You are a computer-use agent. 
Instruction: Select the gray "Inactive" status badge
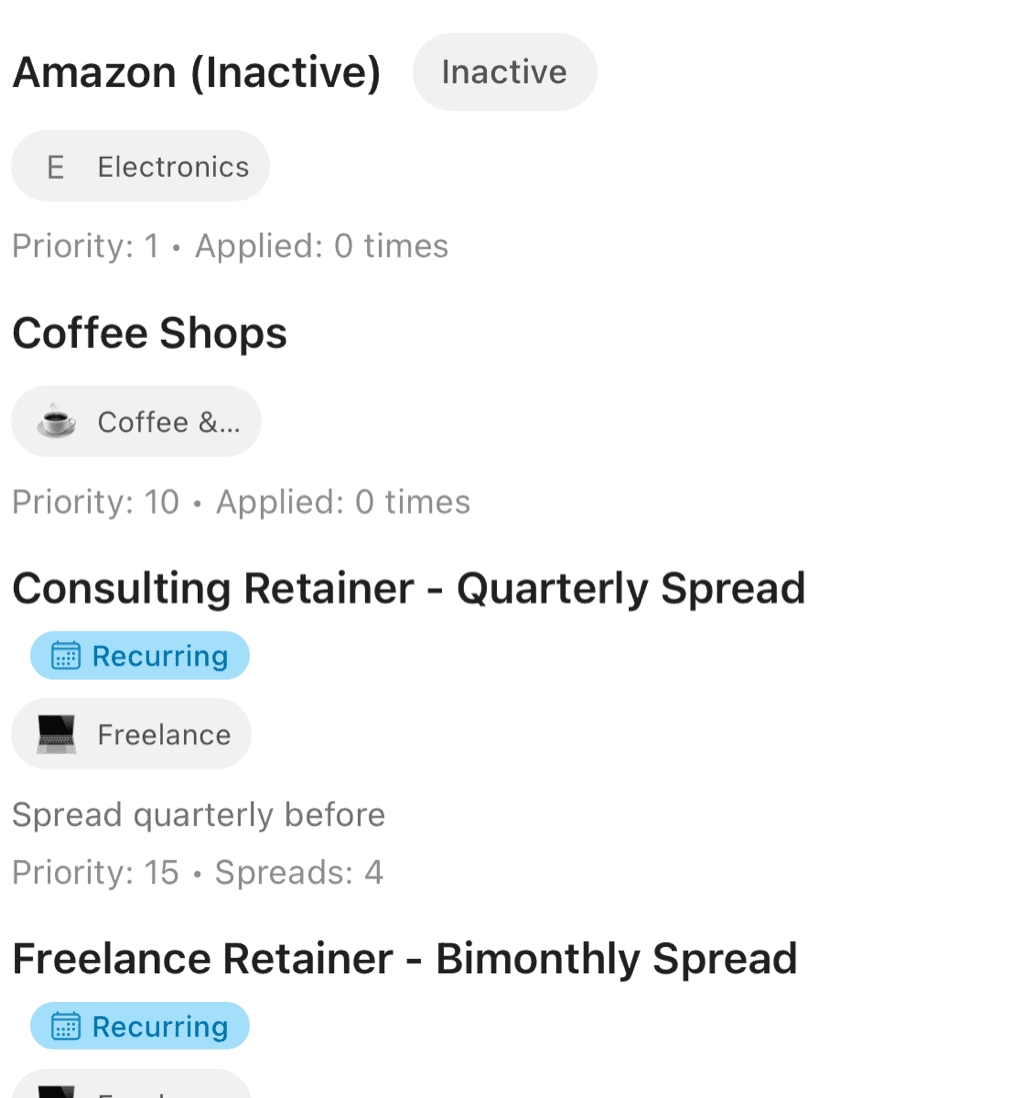point(504,72)
